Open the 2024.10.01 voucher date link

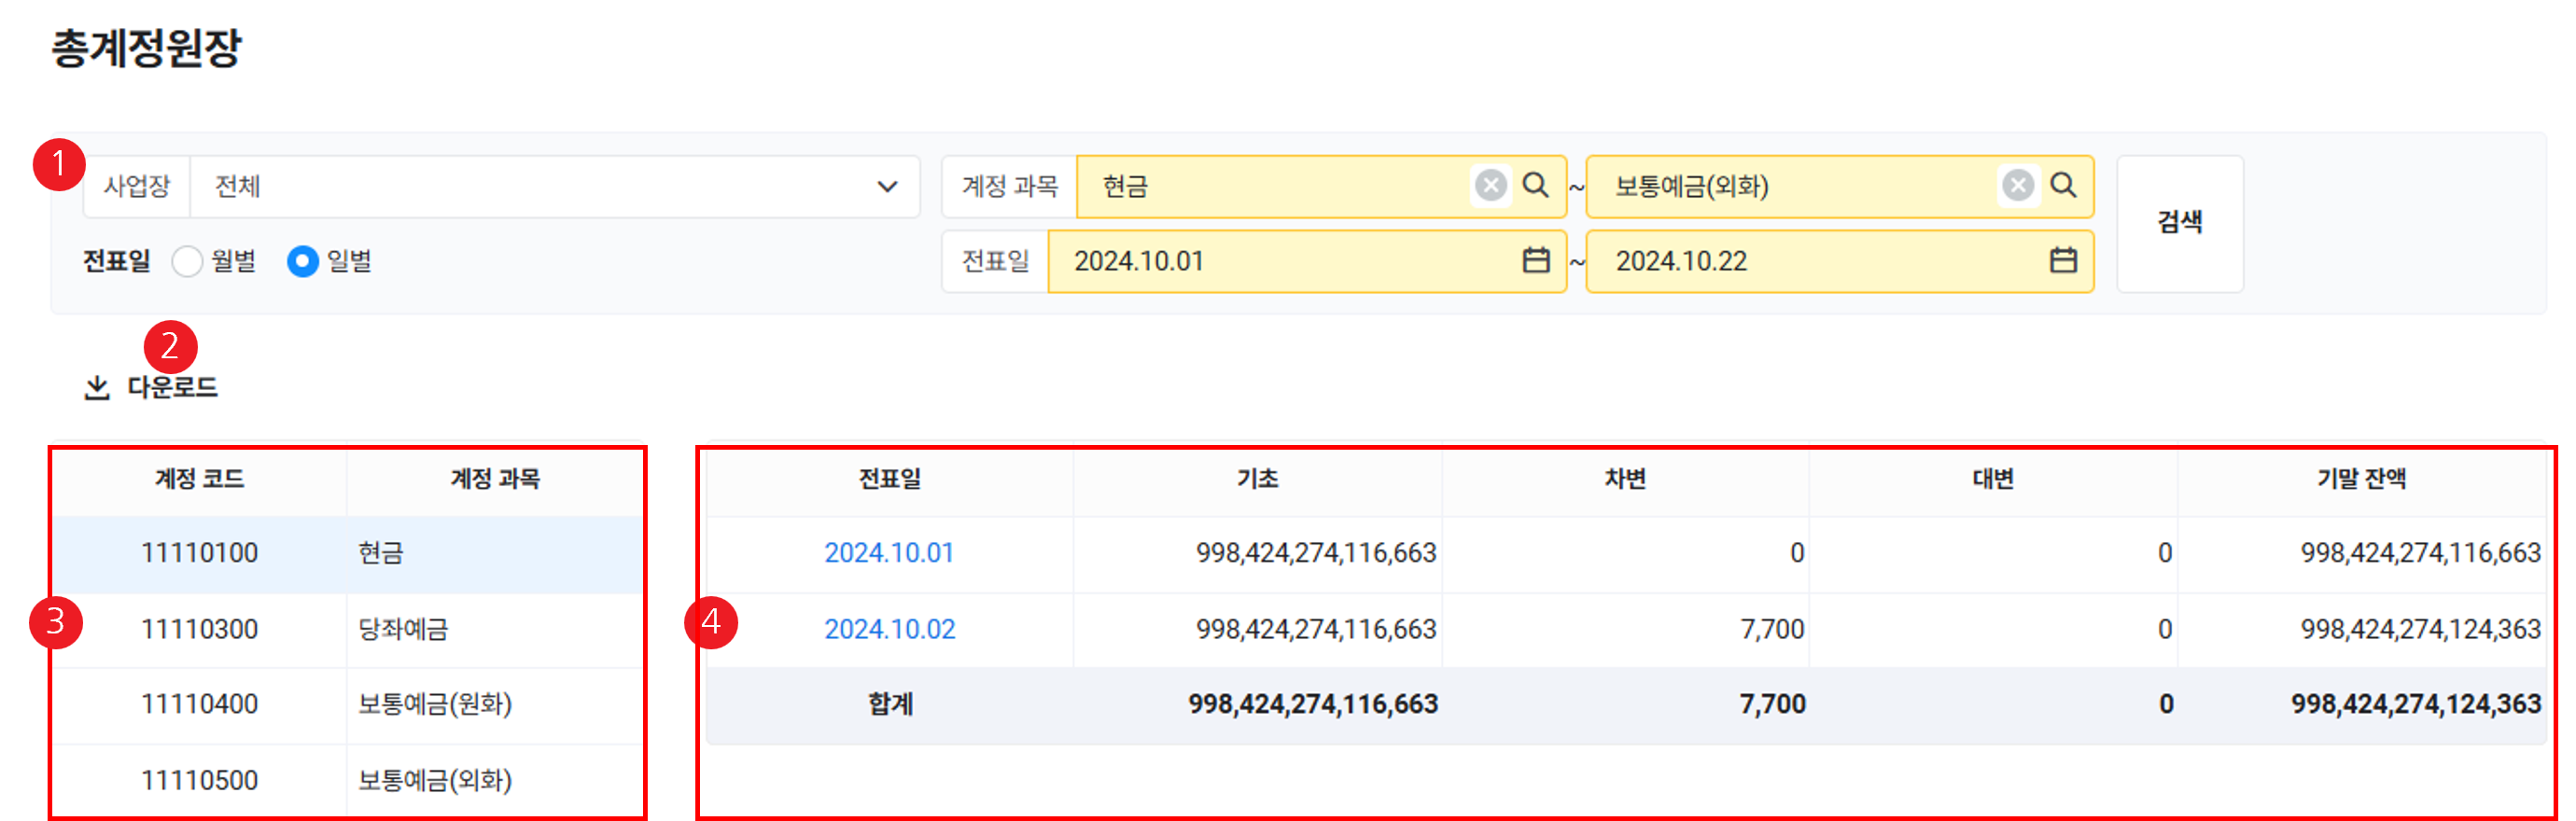[888, 553]
